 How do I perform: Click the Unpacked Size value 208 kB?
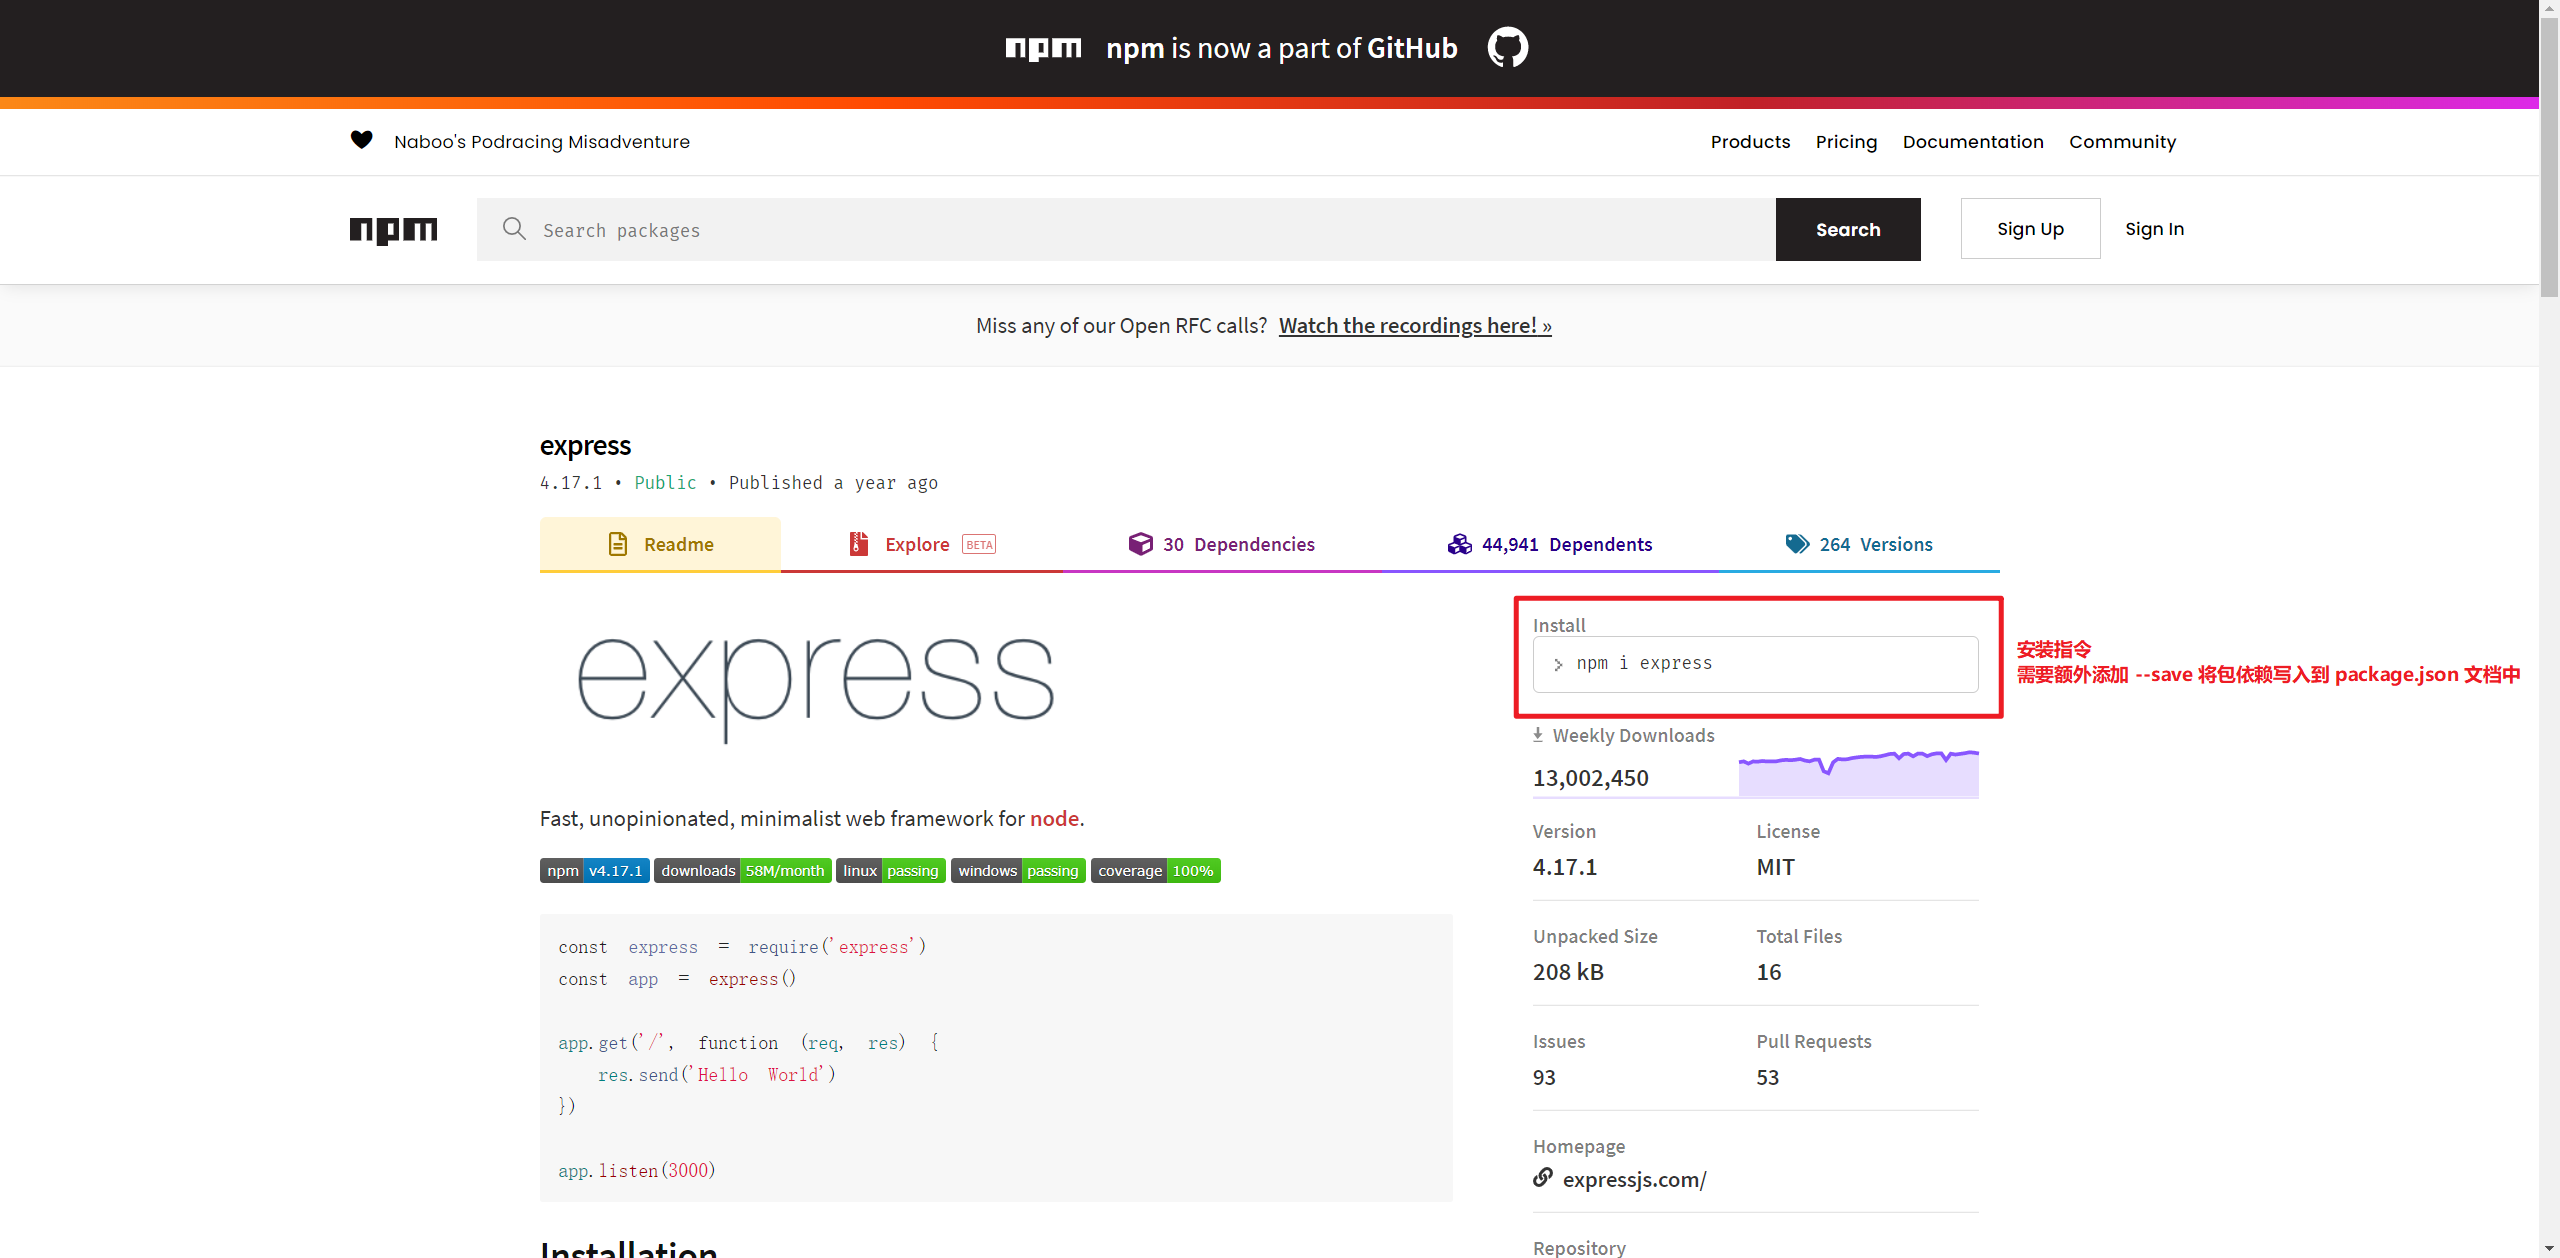(1568, 972)
